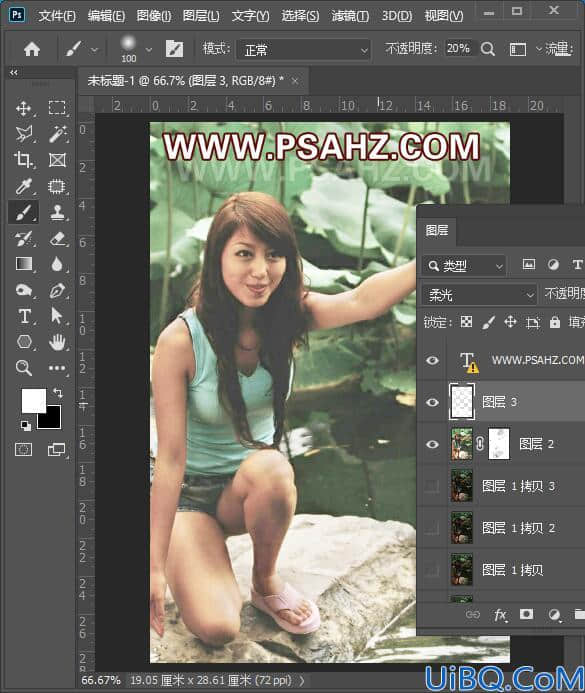Select the Blur tool
Screen dimensions: 585x693
tap(57, 264)
